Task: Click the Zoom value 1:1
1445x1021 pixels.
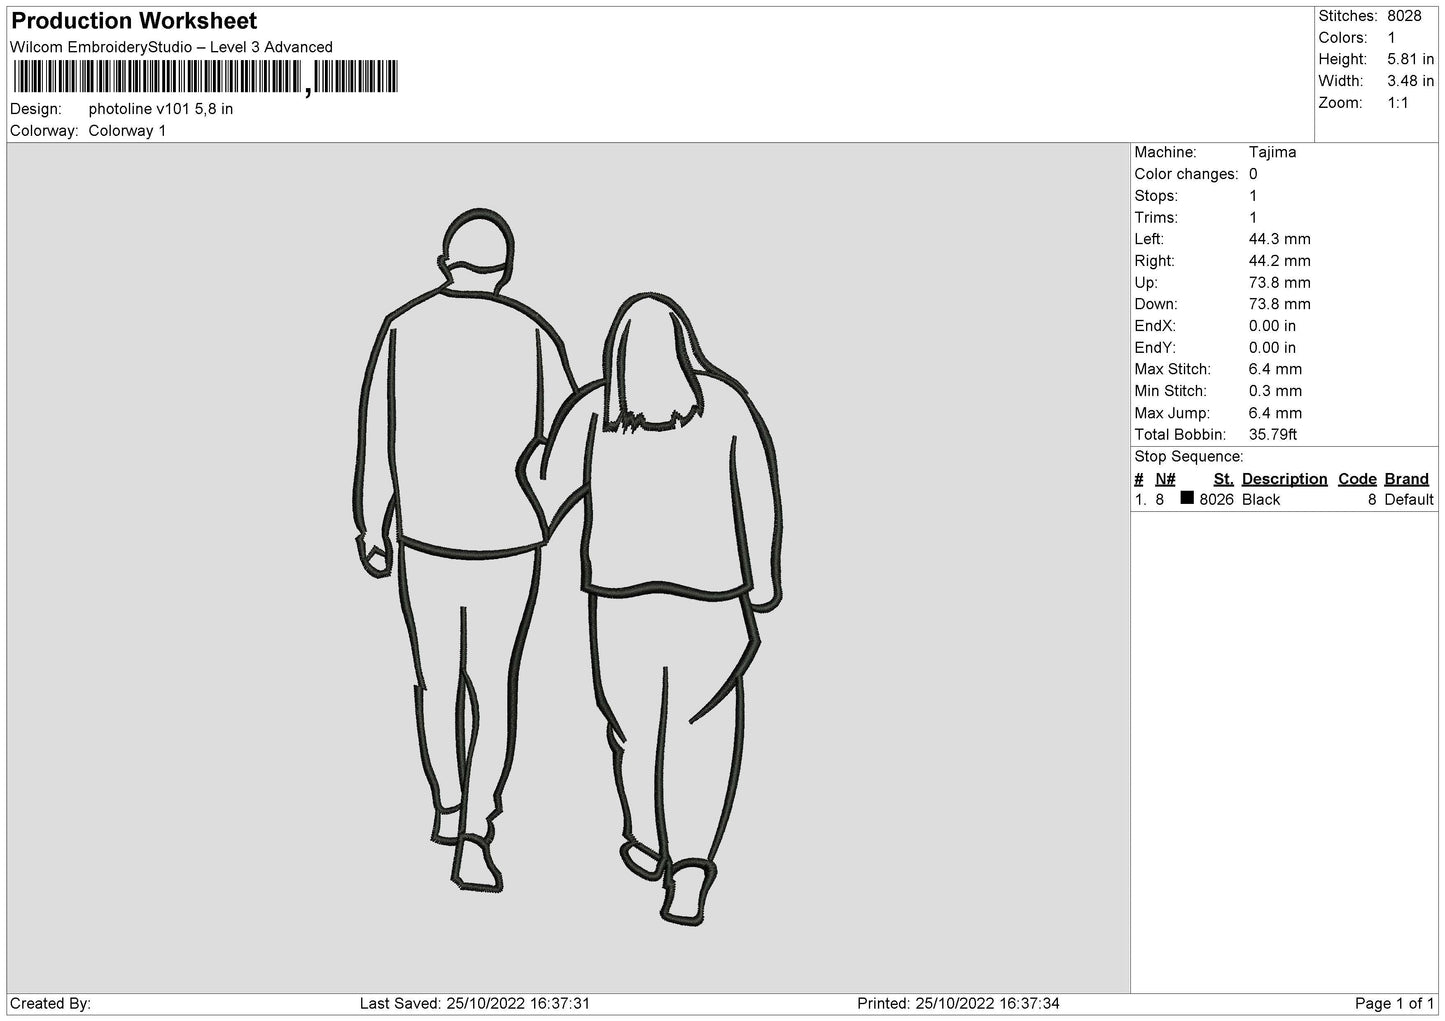Action: [x=1398, y=103]
